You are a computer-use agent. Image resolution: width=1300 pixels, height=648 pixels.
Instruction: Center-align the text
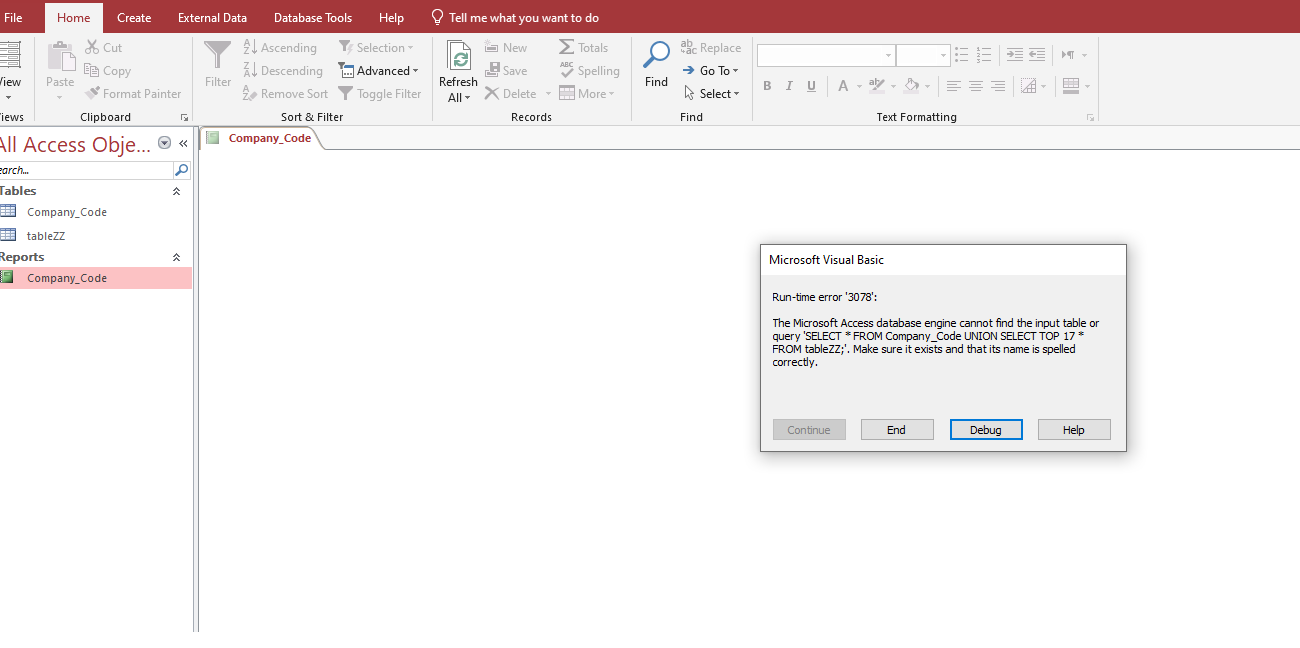976,87
